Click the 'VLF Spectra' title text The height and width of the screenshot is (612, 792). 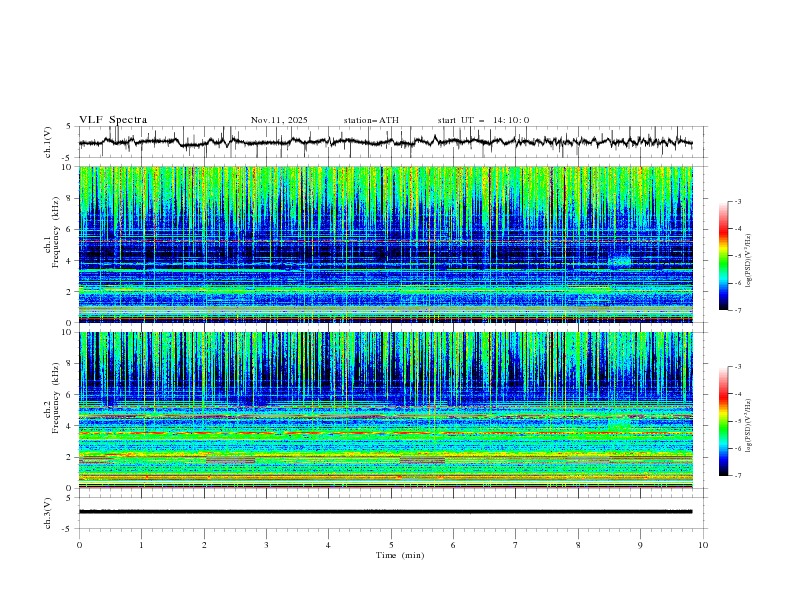point(113,120)
